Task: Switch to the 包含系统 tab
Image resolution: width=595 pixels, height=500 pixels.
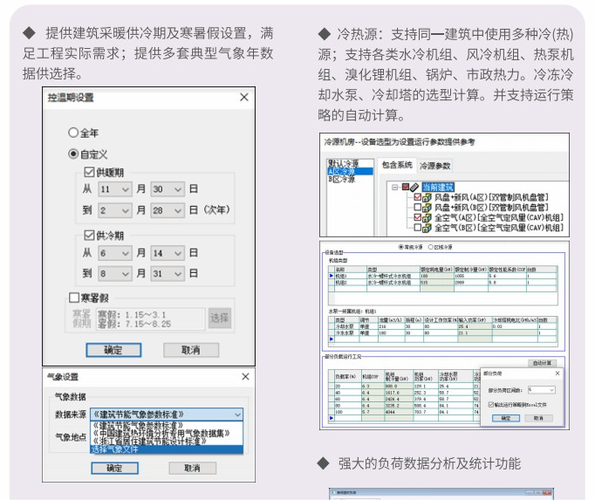Action: pos(397,165)
